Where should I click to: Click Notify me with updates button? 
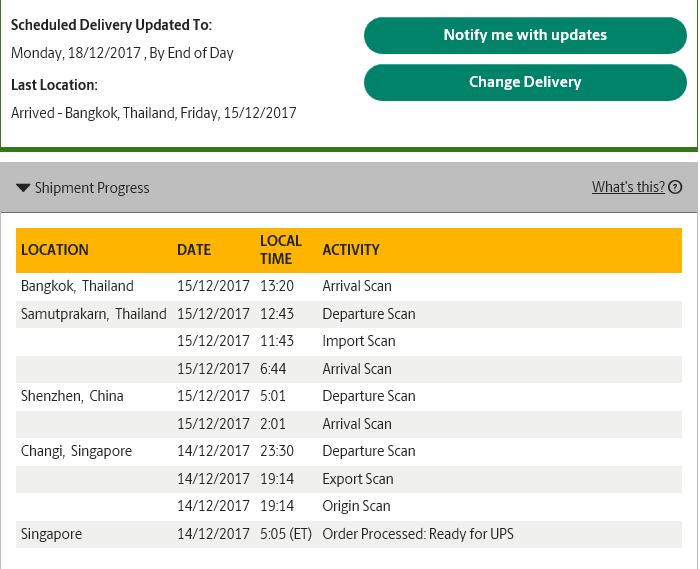(x=525, y=35)
